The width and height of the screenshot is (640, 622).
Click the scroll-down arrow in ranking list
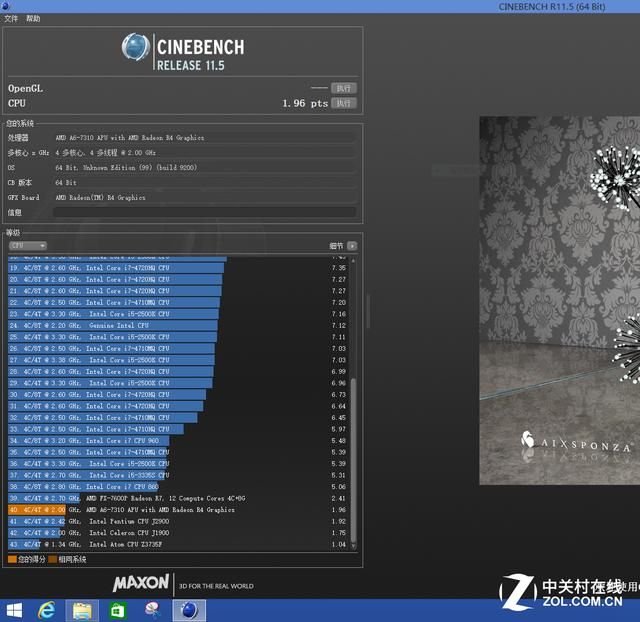(x=353, y=546)
